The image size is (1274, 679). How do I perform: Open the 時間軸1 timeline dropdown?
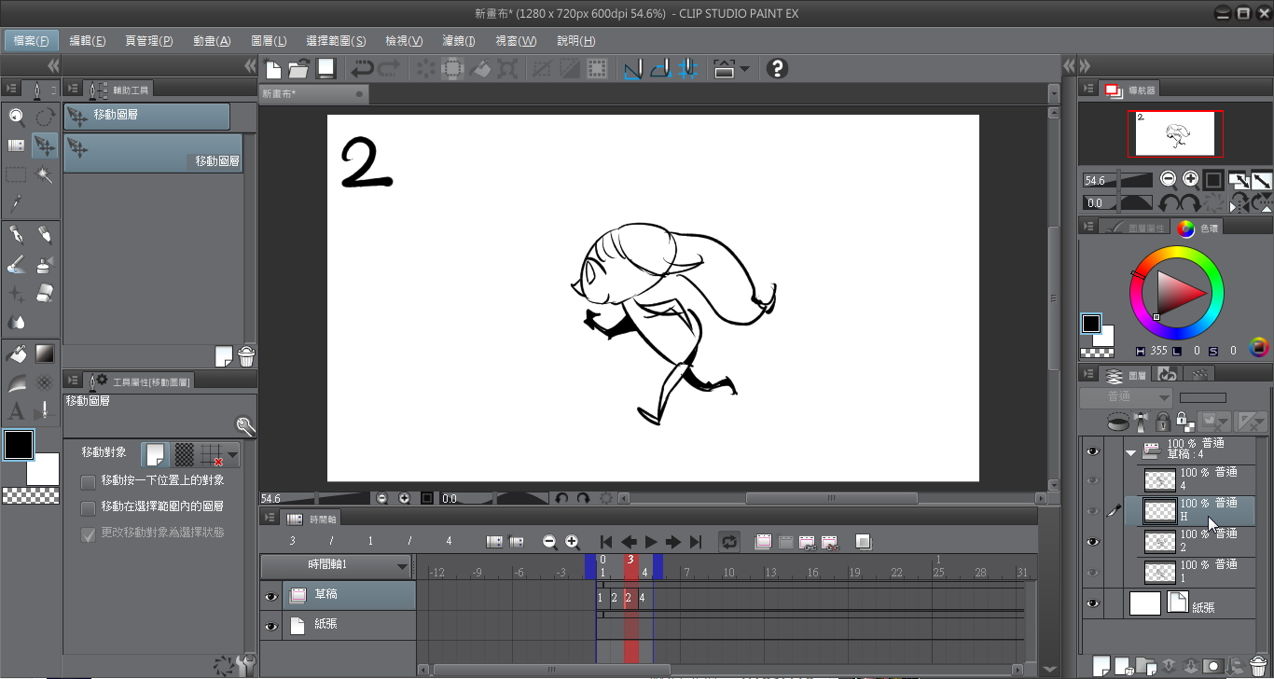tap(402, 566)
